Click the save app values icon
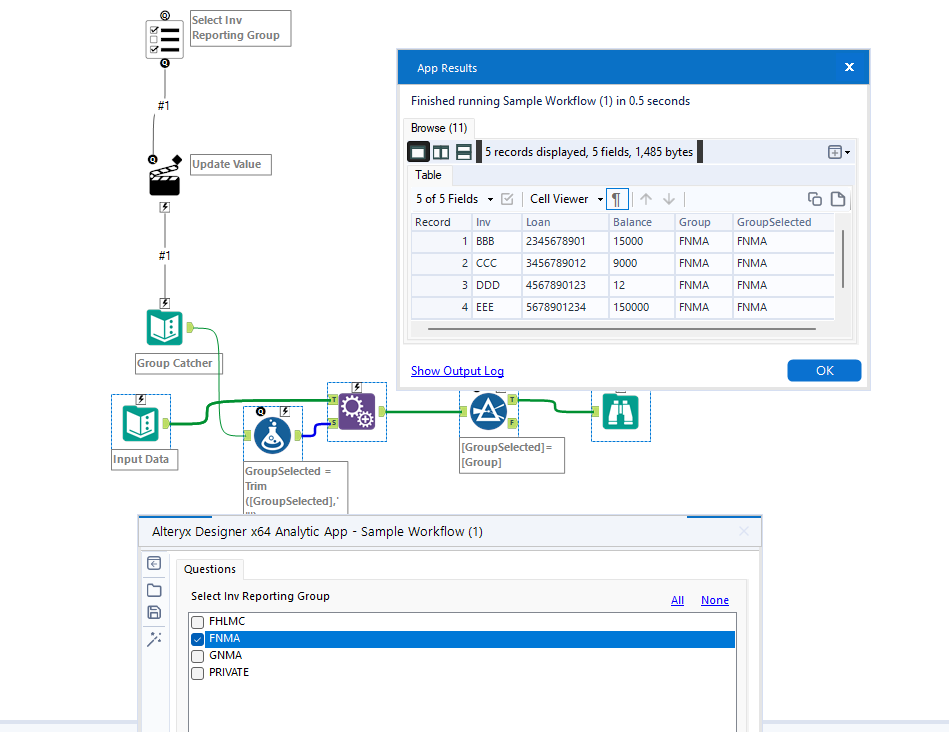 (154, 613)
